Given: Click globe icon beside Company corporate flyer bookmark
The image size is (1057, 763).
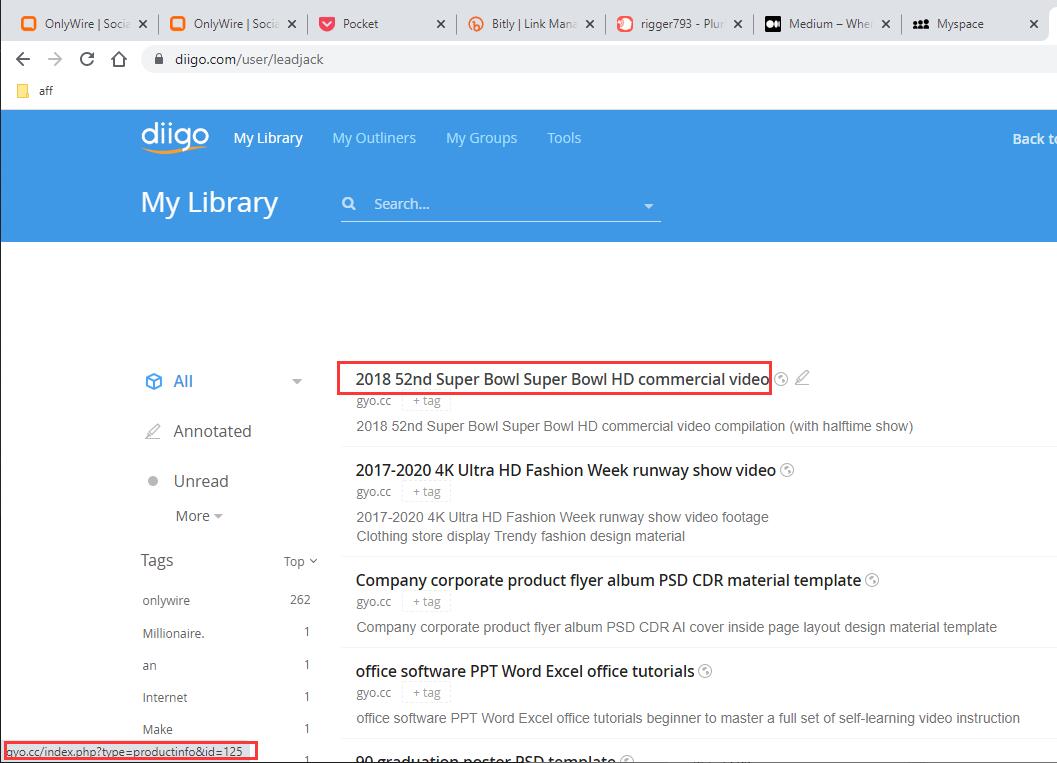Looking at the screenshot, I should point(872,580).
